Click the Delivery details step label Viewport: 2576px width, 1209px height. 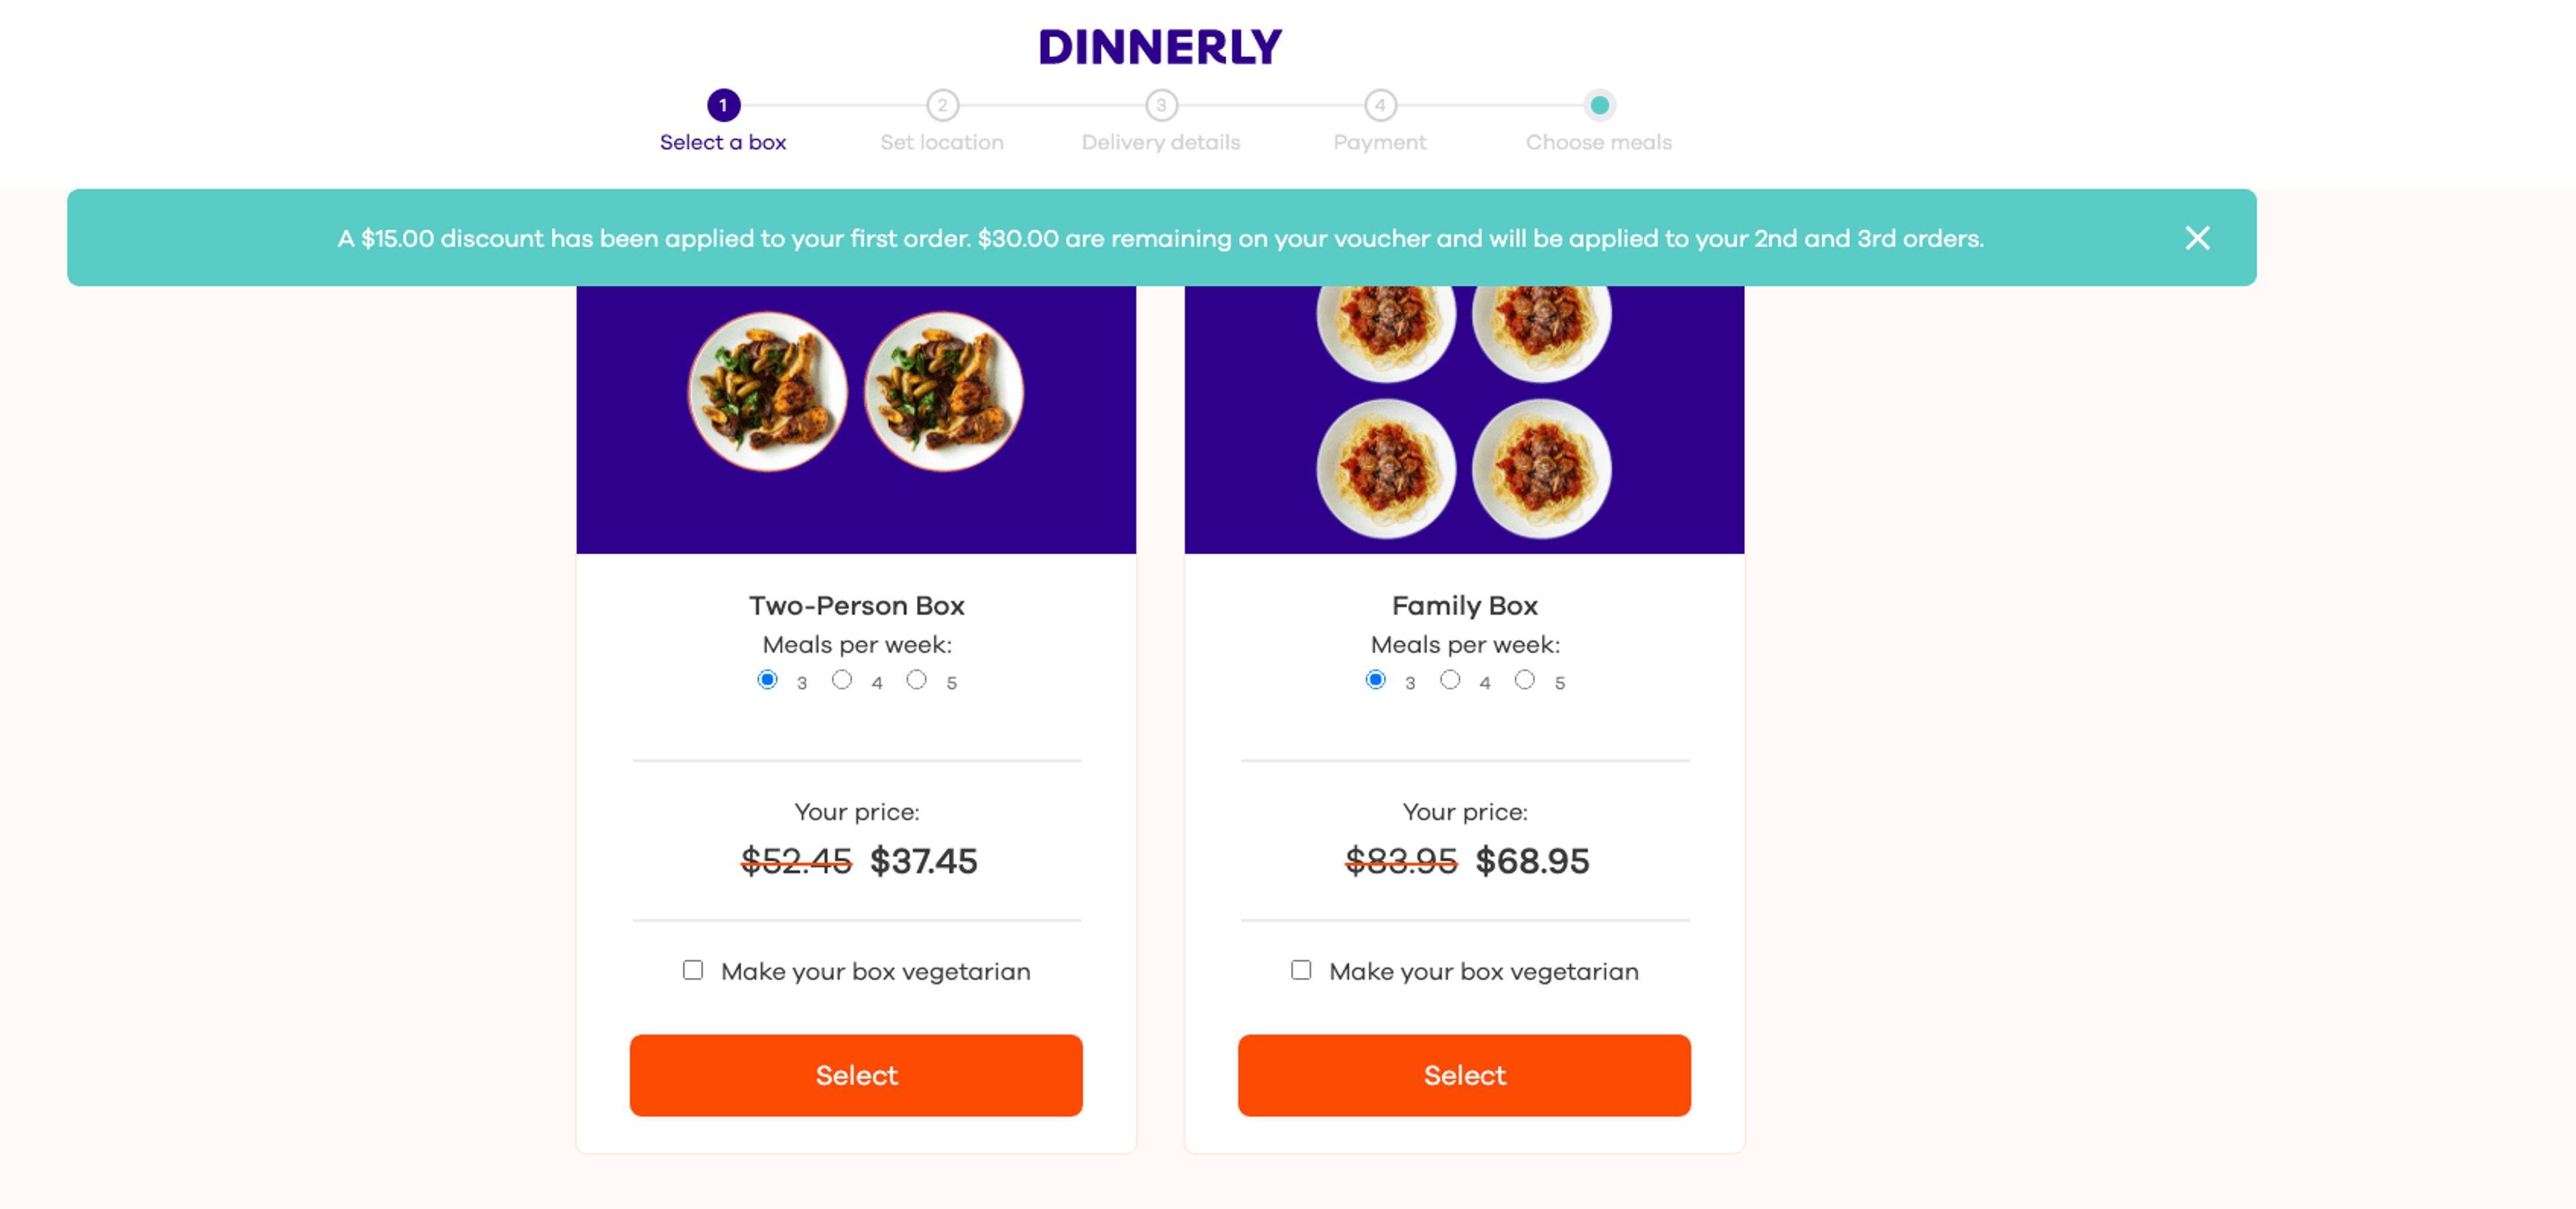pyautogui.click(x=1161, y=142)
